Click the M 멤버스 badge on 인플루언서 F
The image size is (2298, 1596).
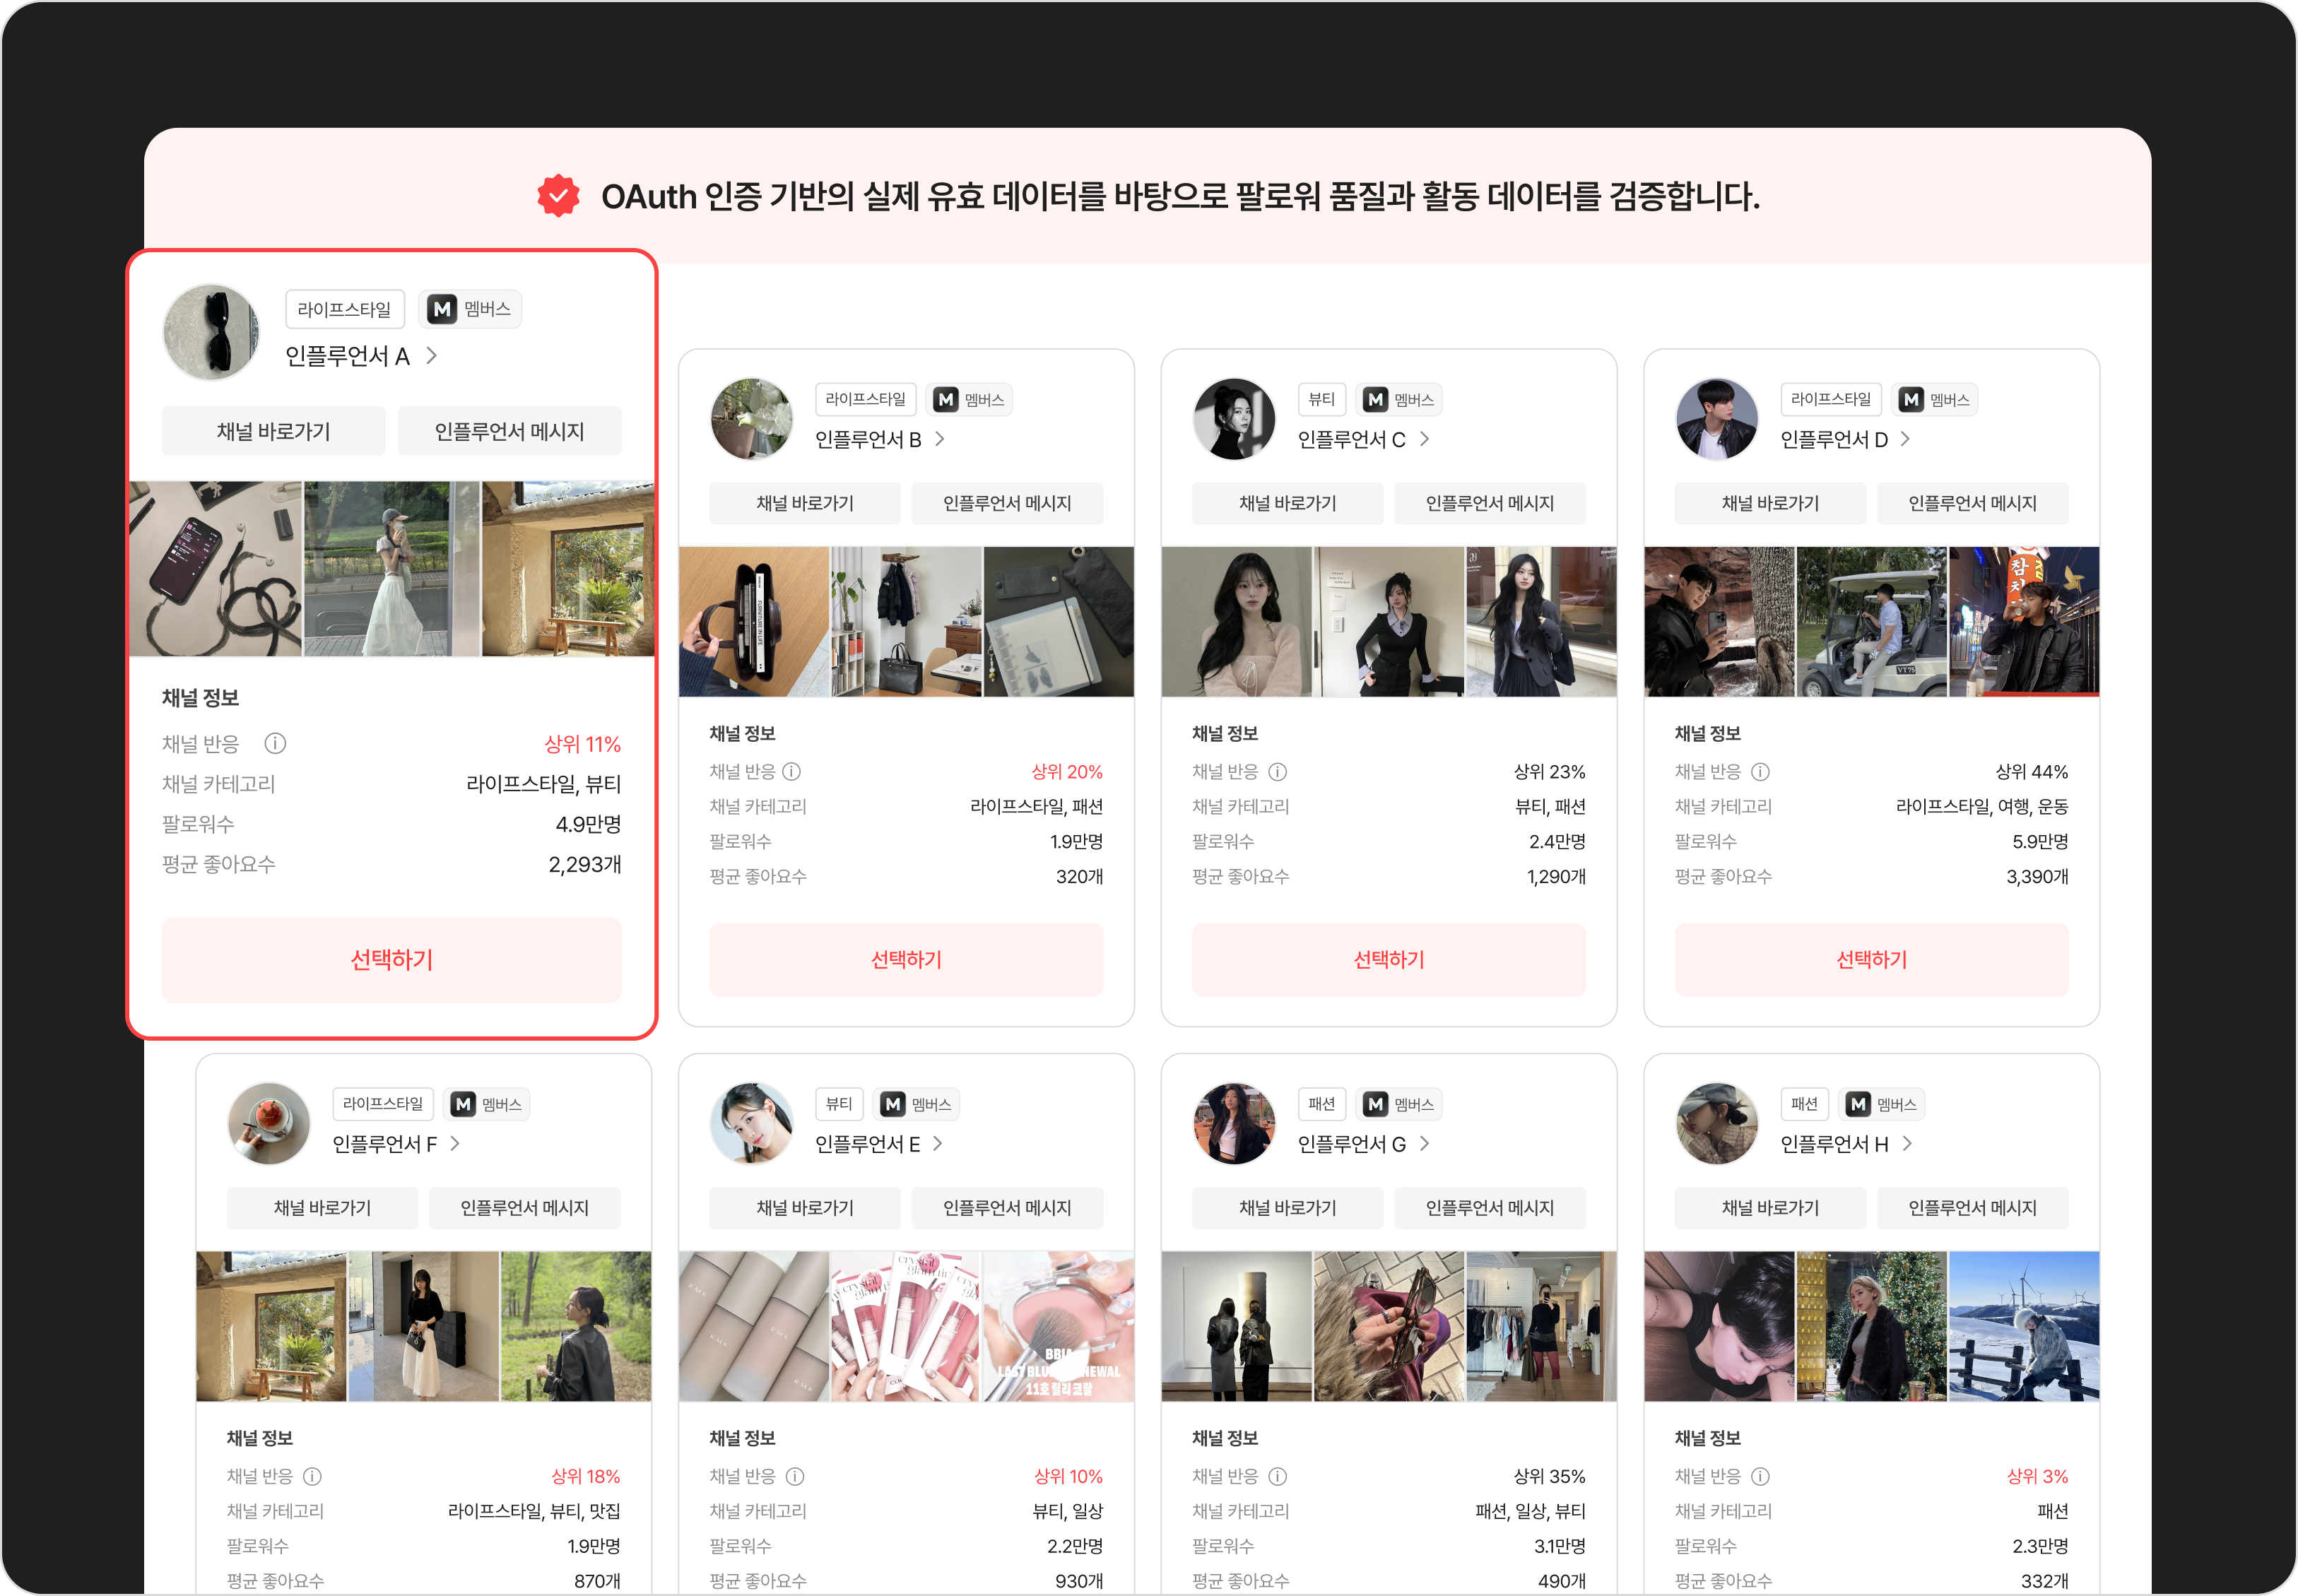point(487,1104)
